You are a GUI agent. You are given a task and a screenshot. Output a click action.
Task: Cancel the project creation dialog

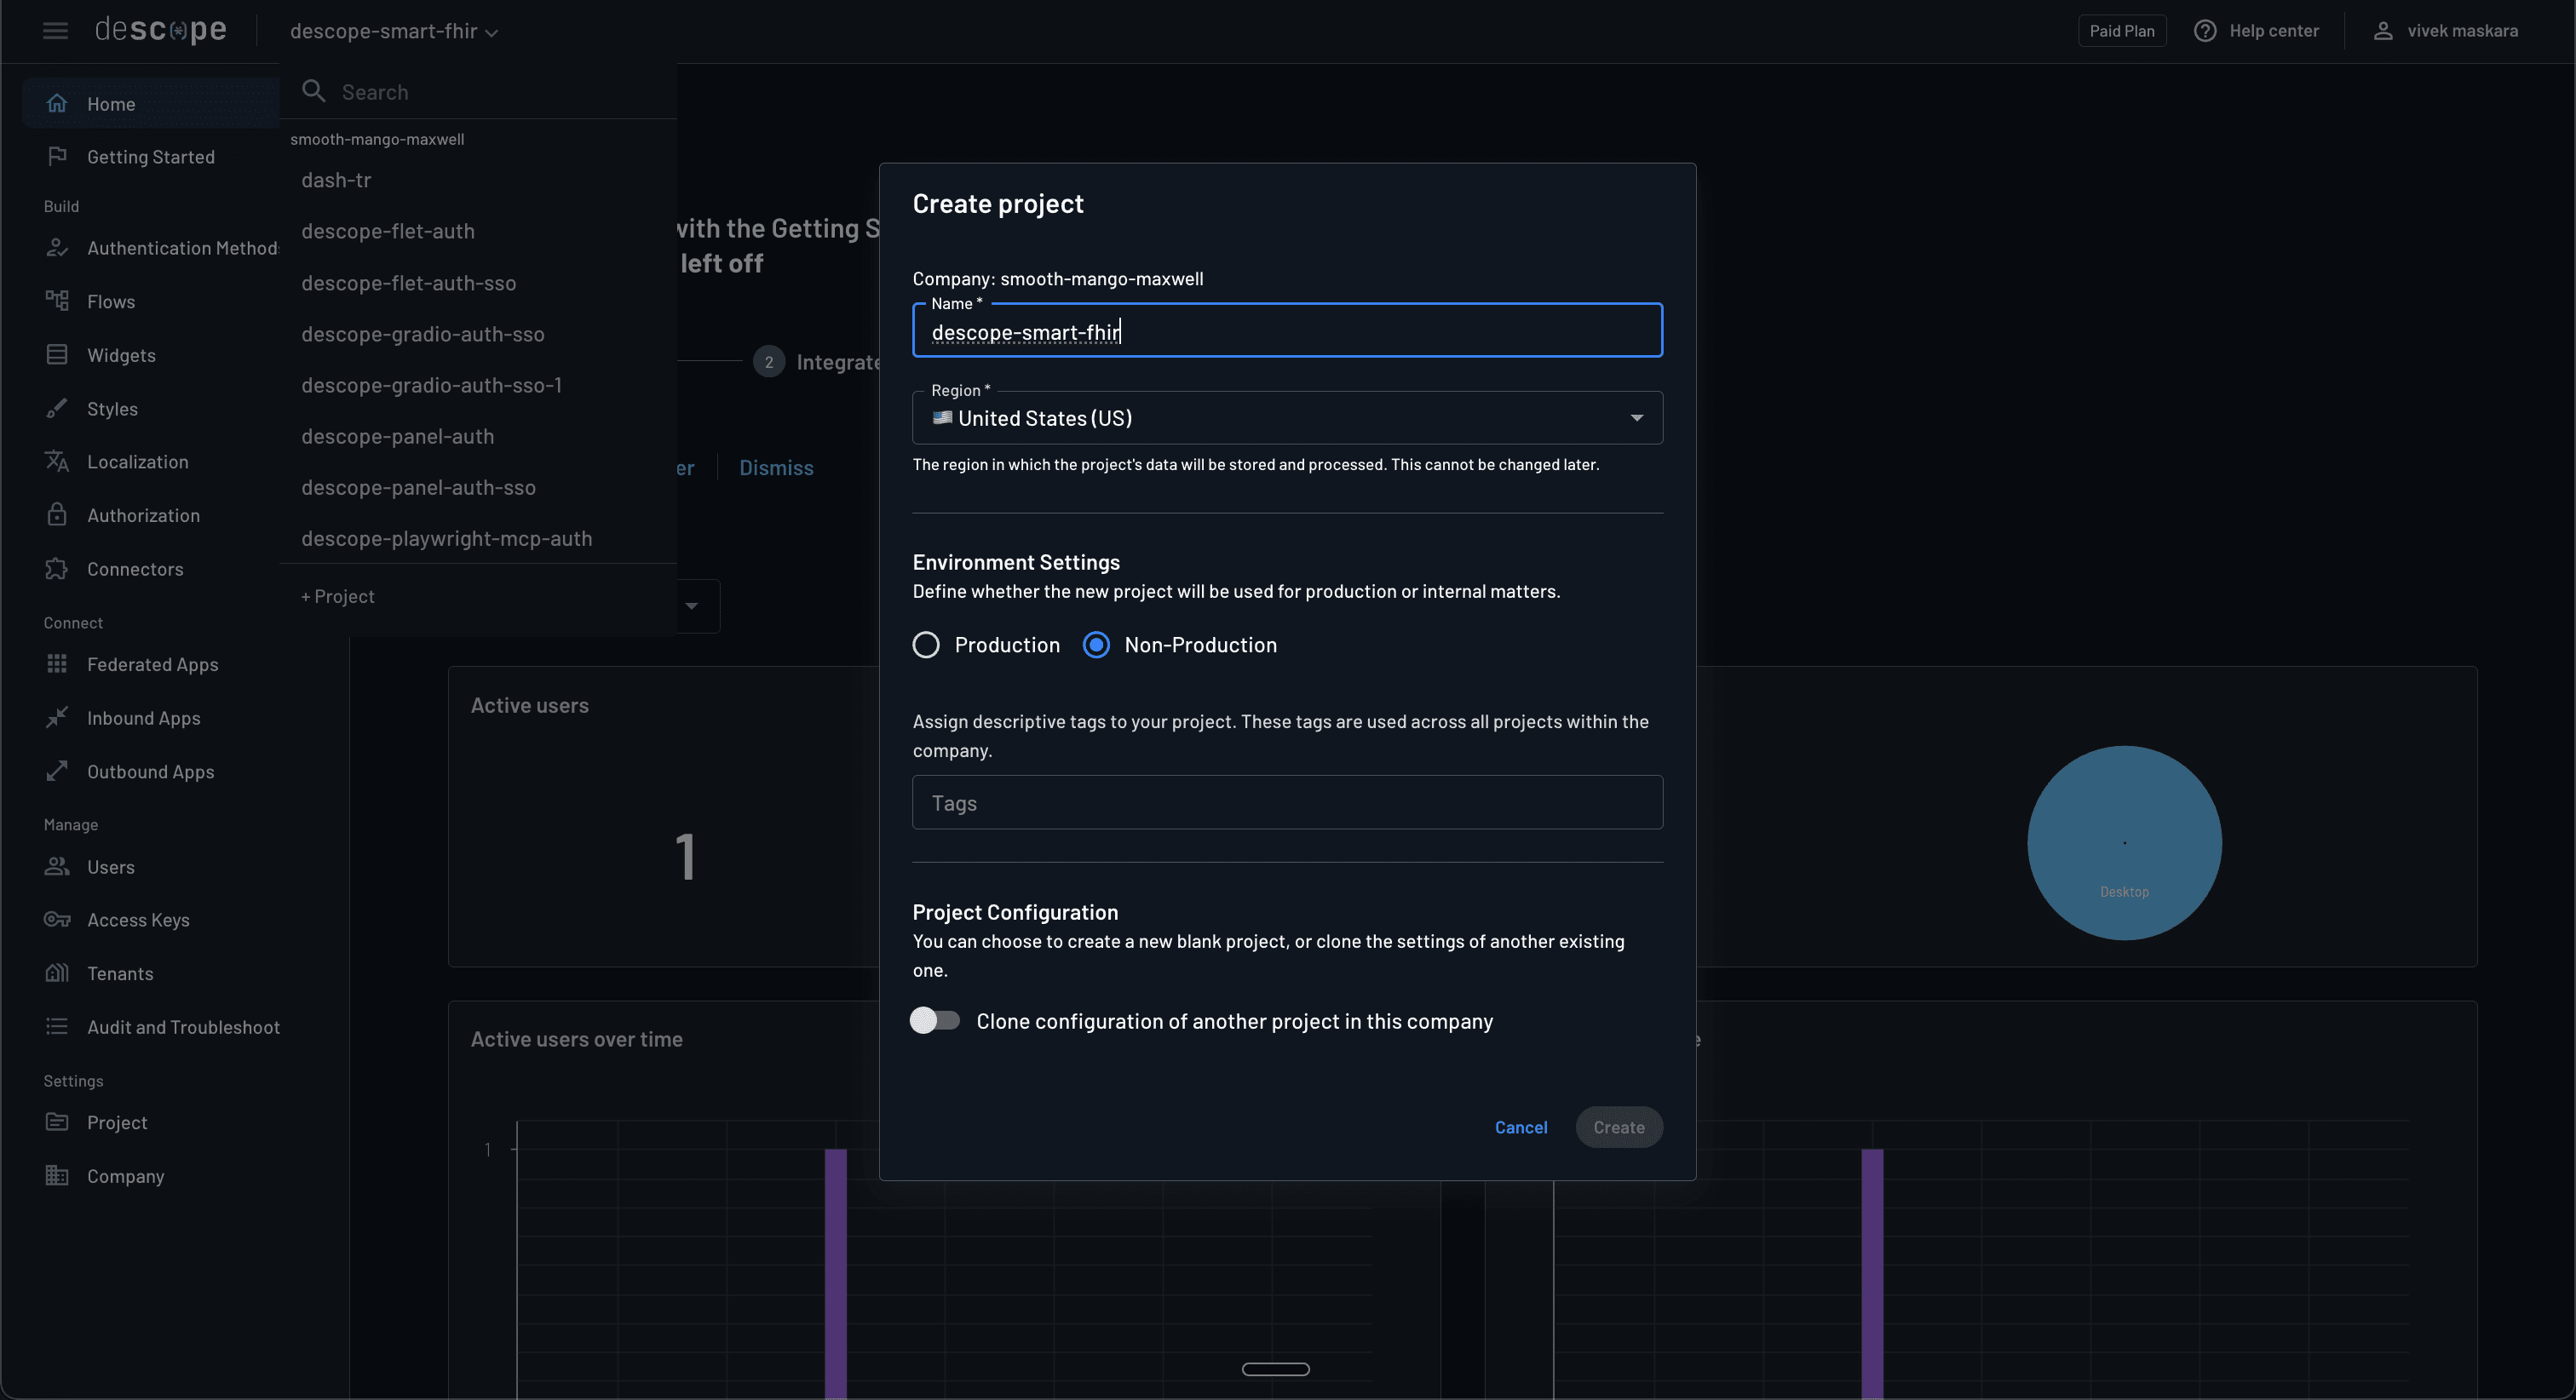(1521, 1127)
